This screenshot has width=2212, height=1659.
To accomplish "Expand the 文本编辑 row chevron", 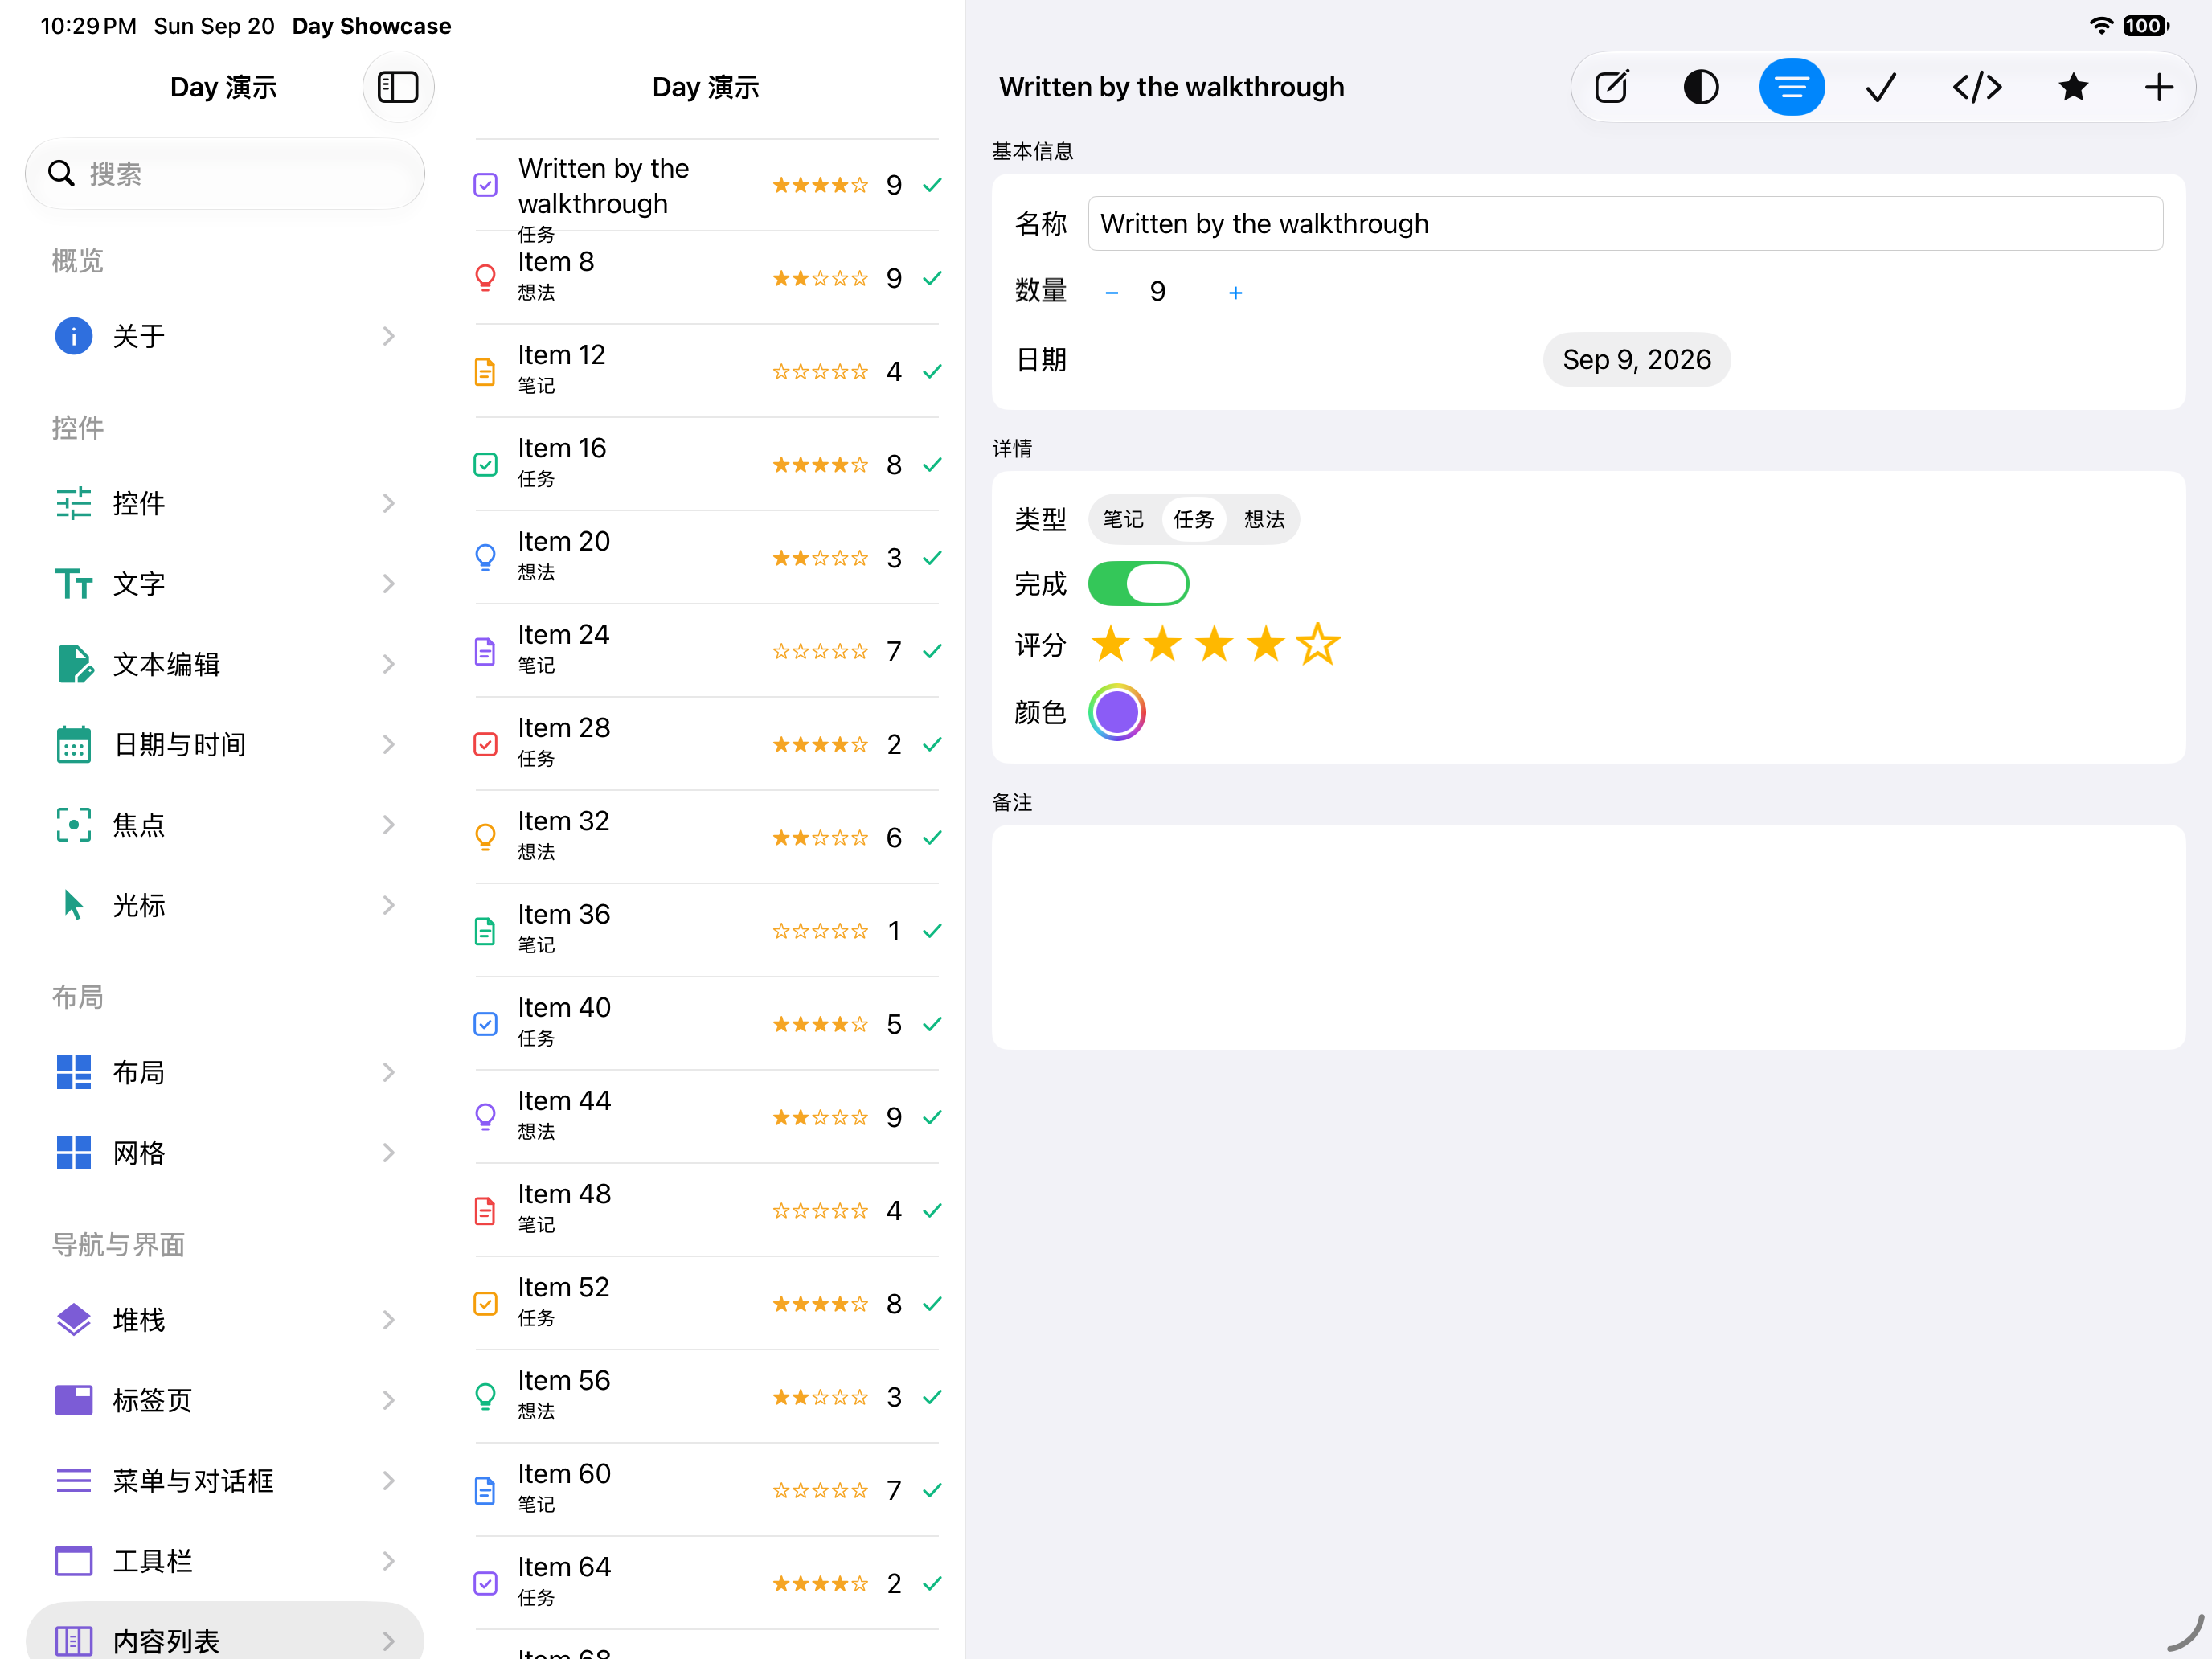I will tap(388, 663).
